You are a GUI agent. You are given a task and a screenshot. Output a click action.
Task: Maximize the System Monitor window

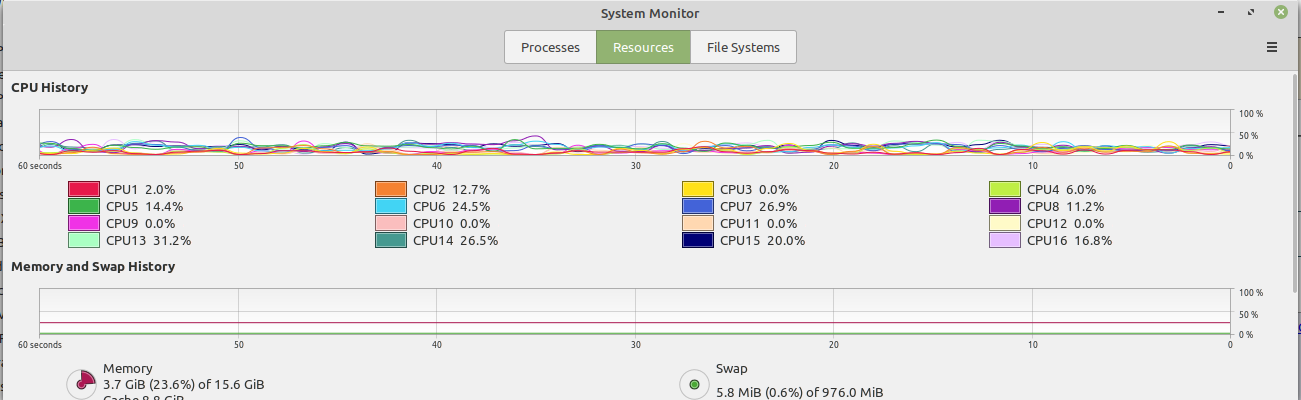[1251, 13]
